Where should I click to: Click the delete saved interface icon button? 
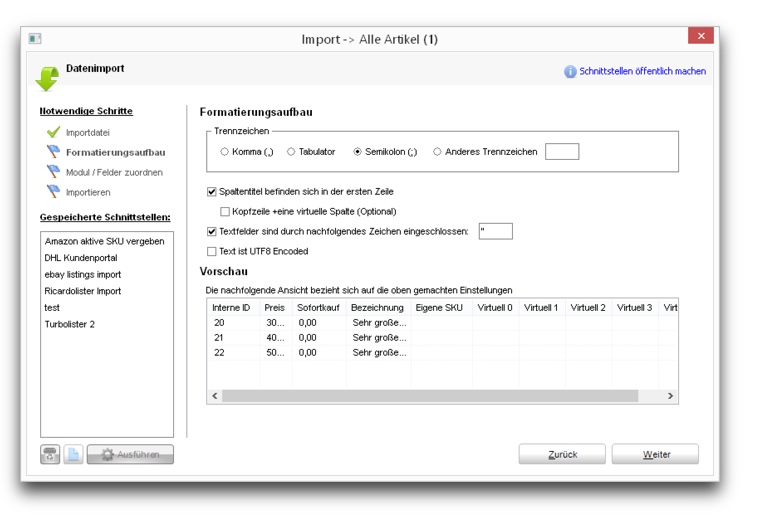point(50,454)
